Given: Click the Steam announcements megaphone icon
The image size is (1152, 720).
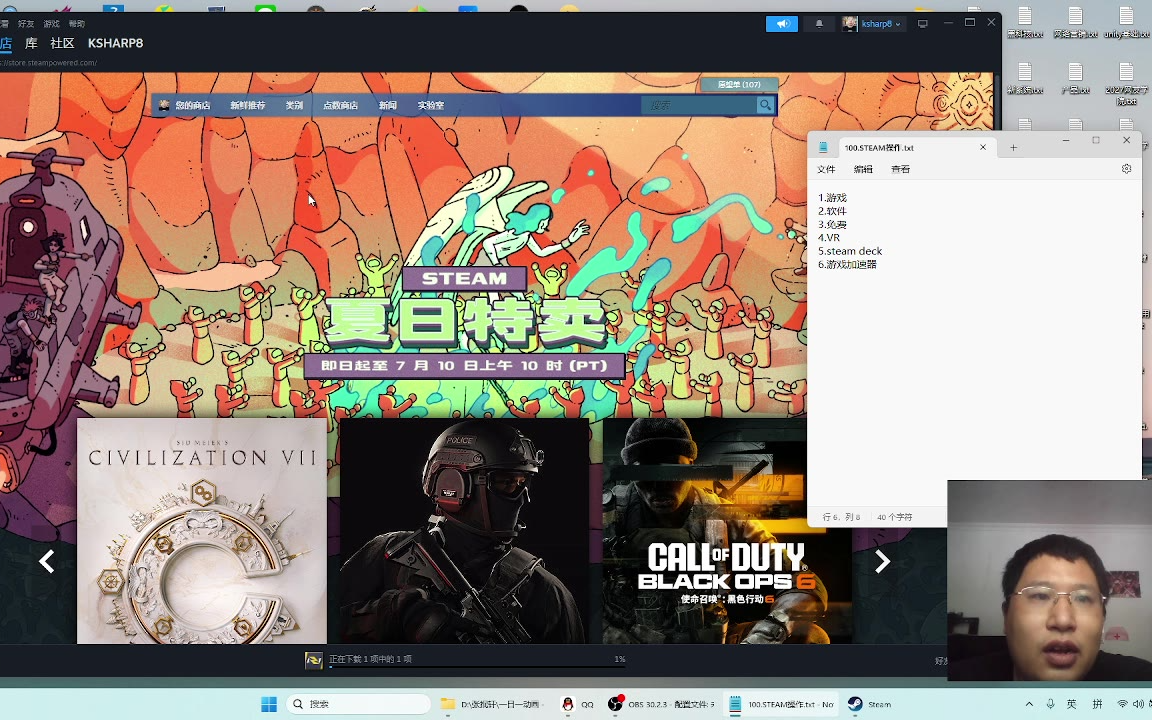Looking at the screenshot, I should pos(782,24).
